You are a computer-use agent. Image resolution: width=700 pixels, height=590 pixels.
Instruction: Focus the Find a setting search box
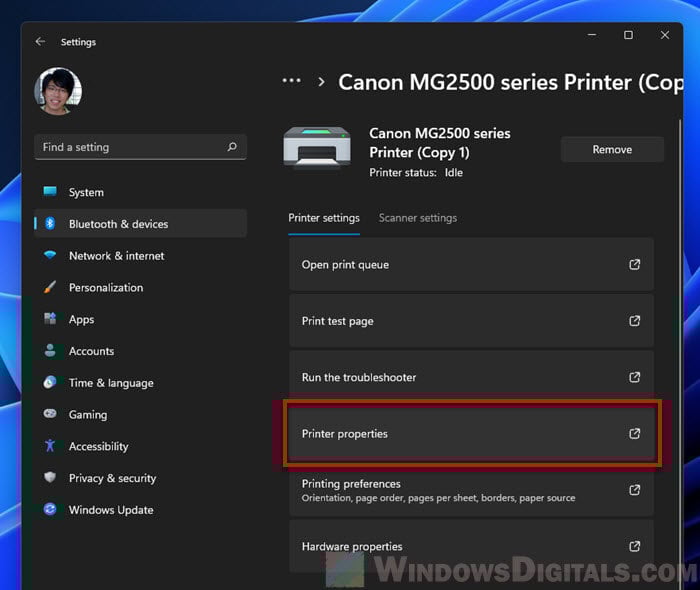140,147
